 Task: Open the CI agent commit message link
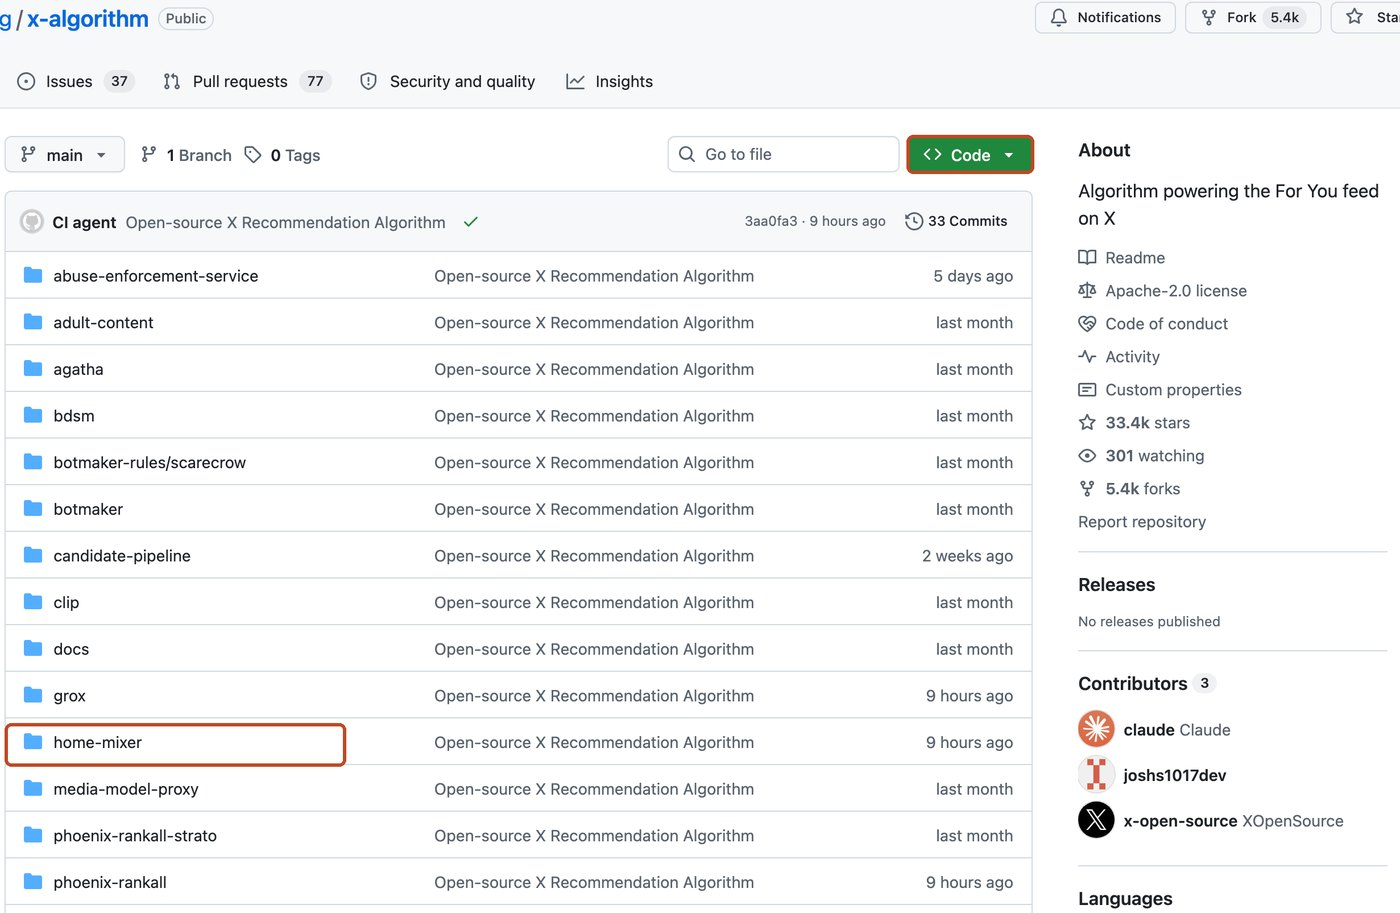point(285,222)
